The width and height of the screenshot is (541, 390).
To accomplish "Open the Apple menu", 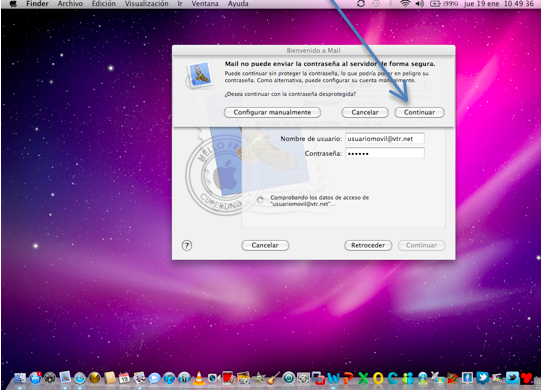I will pyautogui.click(x=13, y=4).
